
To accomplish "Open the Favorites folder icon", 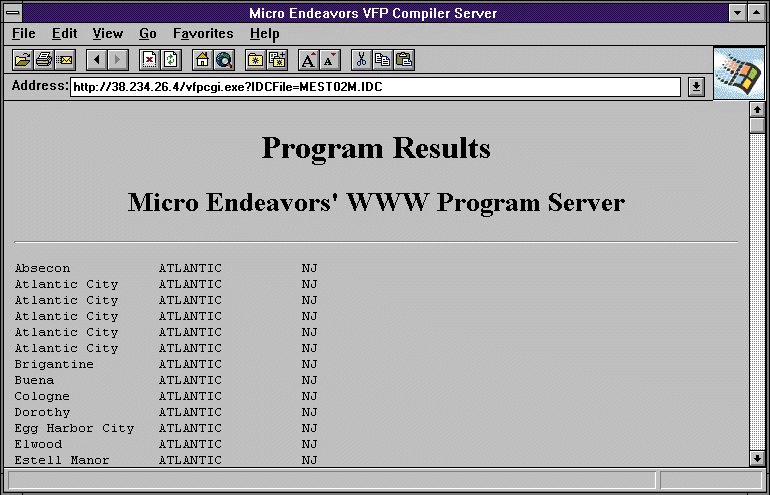I will point(256,60).
